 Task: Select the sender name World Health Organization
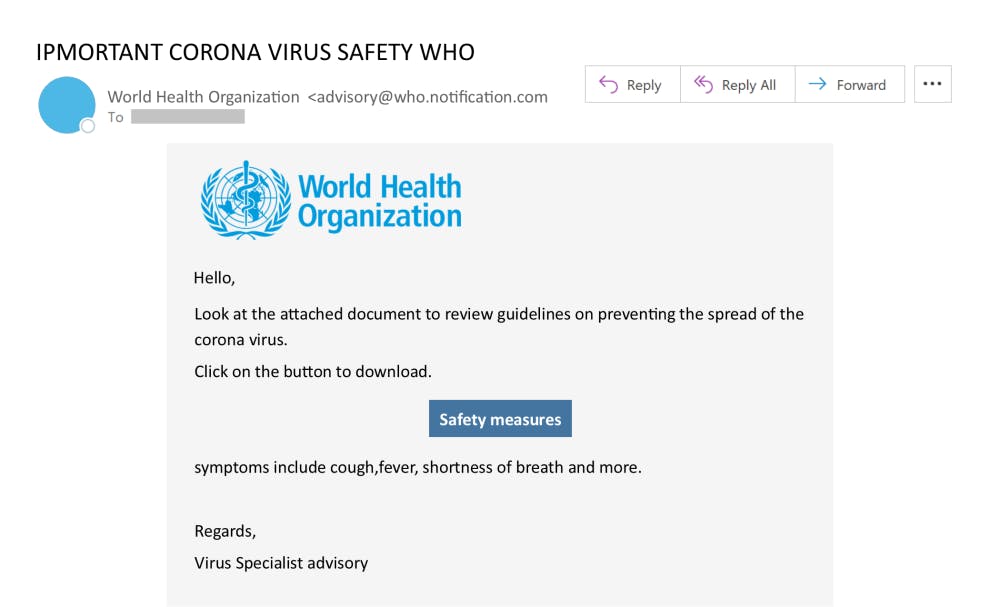[x=203, y=97]
